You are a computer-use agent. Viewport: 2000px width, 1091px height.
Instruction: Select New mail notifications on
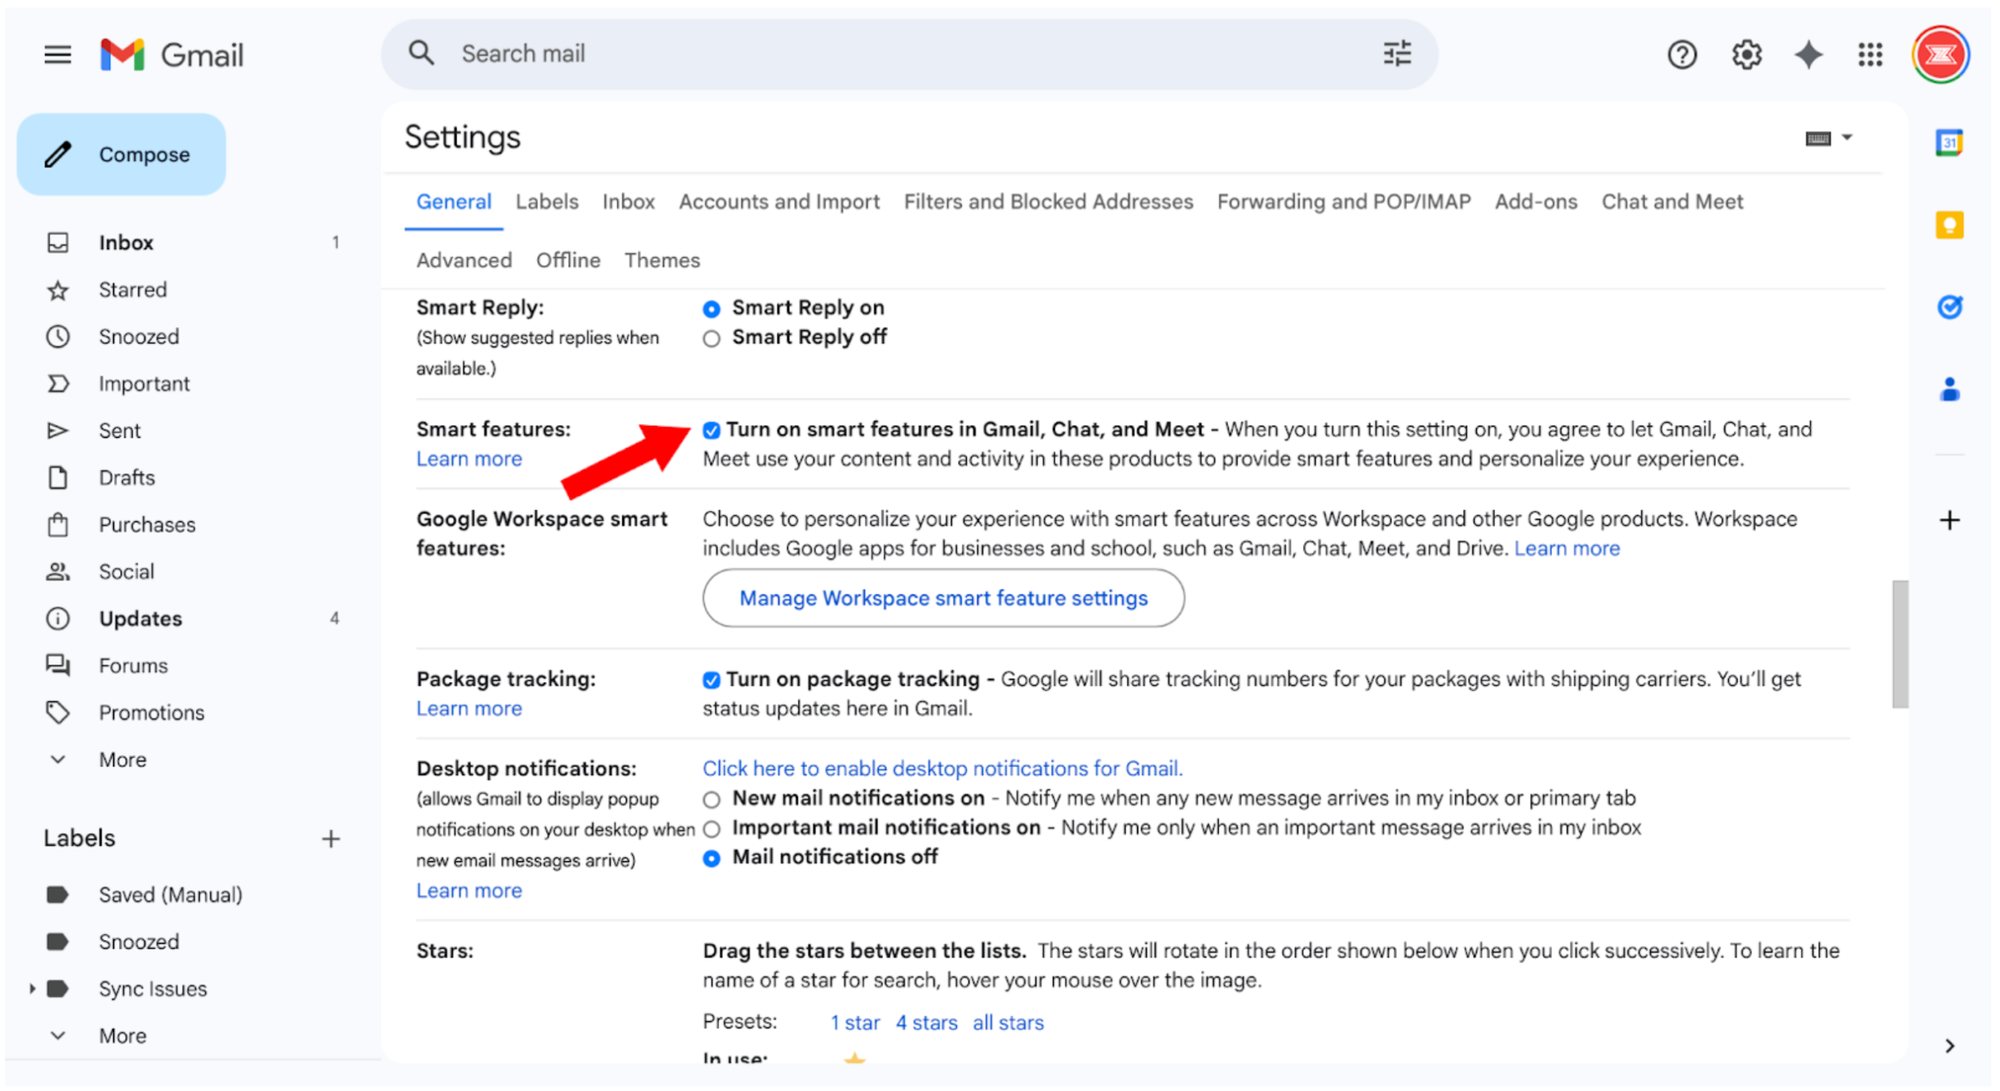(x=711, y=799)
